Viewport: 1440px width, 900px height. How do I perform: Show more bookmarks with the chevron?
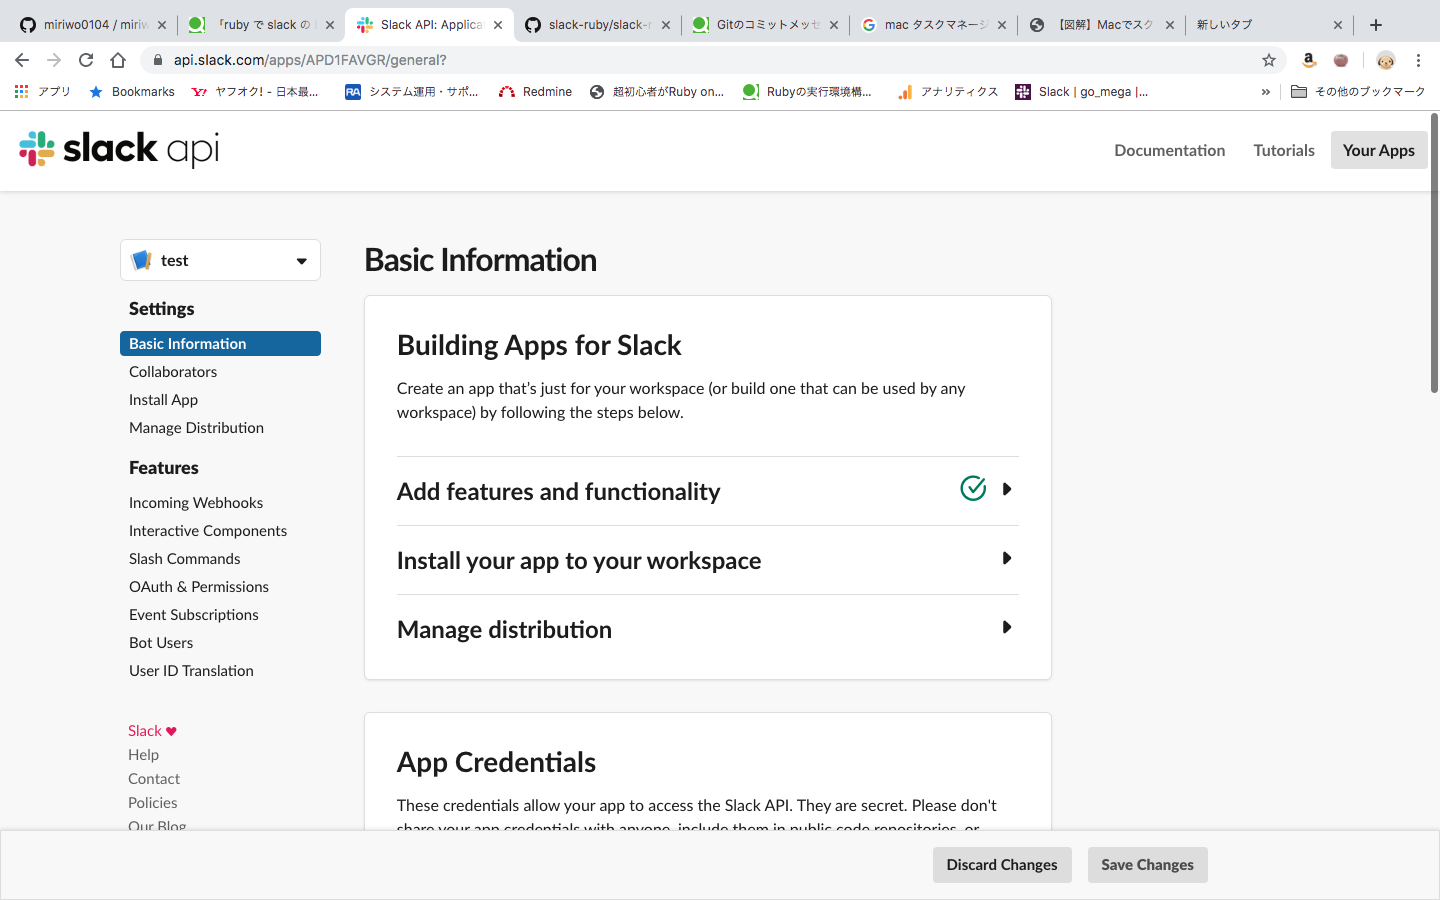(1265, 91)
